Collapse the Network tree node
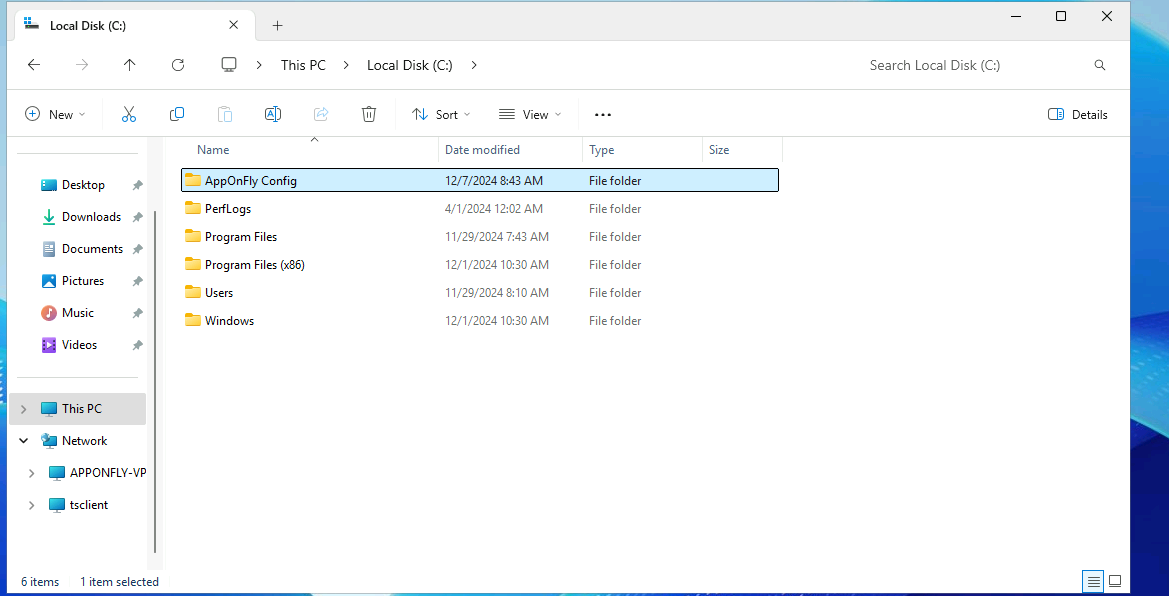The image size is (1169, 596). (24, 441)
